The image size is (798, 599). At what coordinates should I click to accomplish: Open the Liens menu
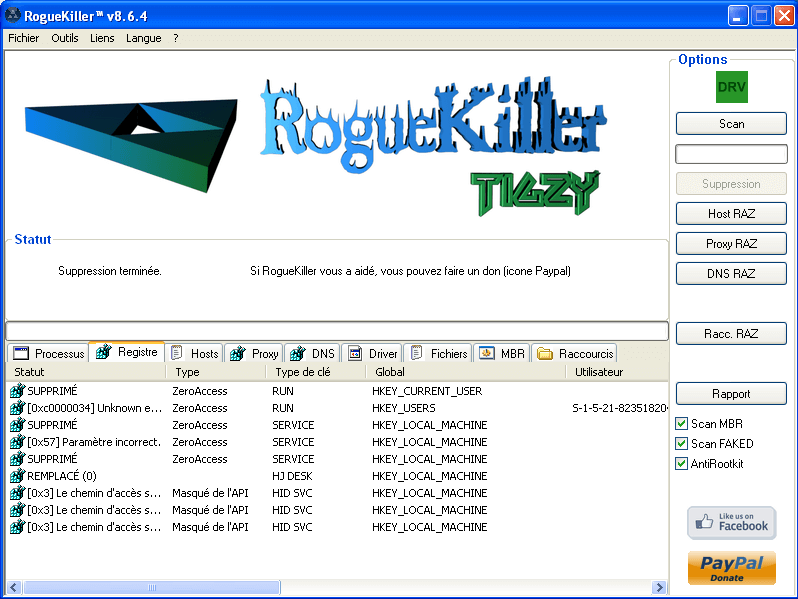point(102,38)
